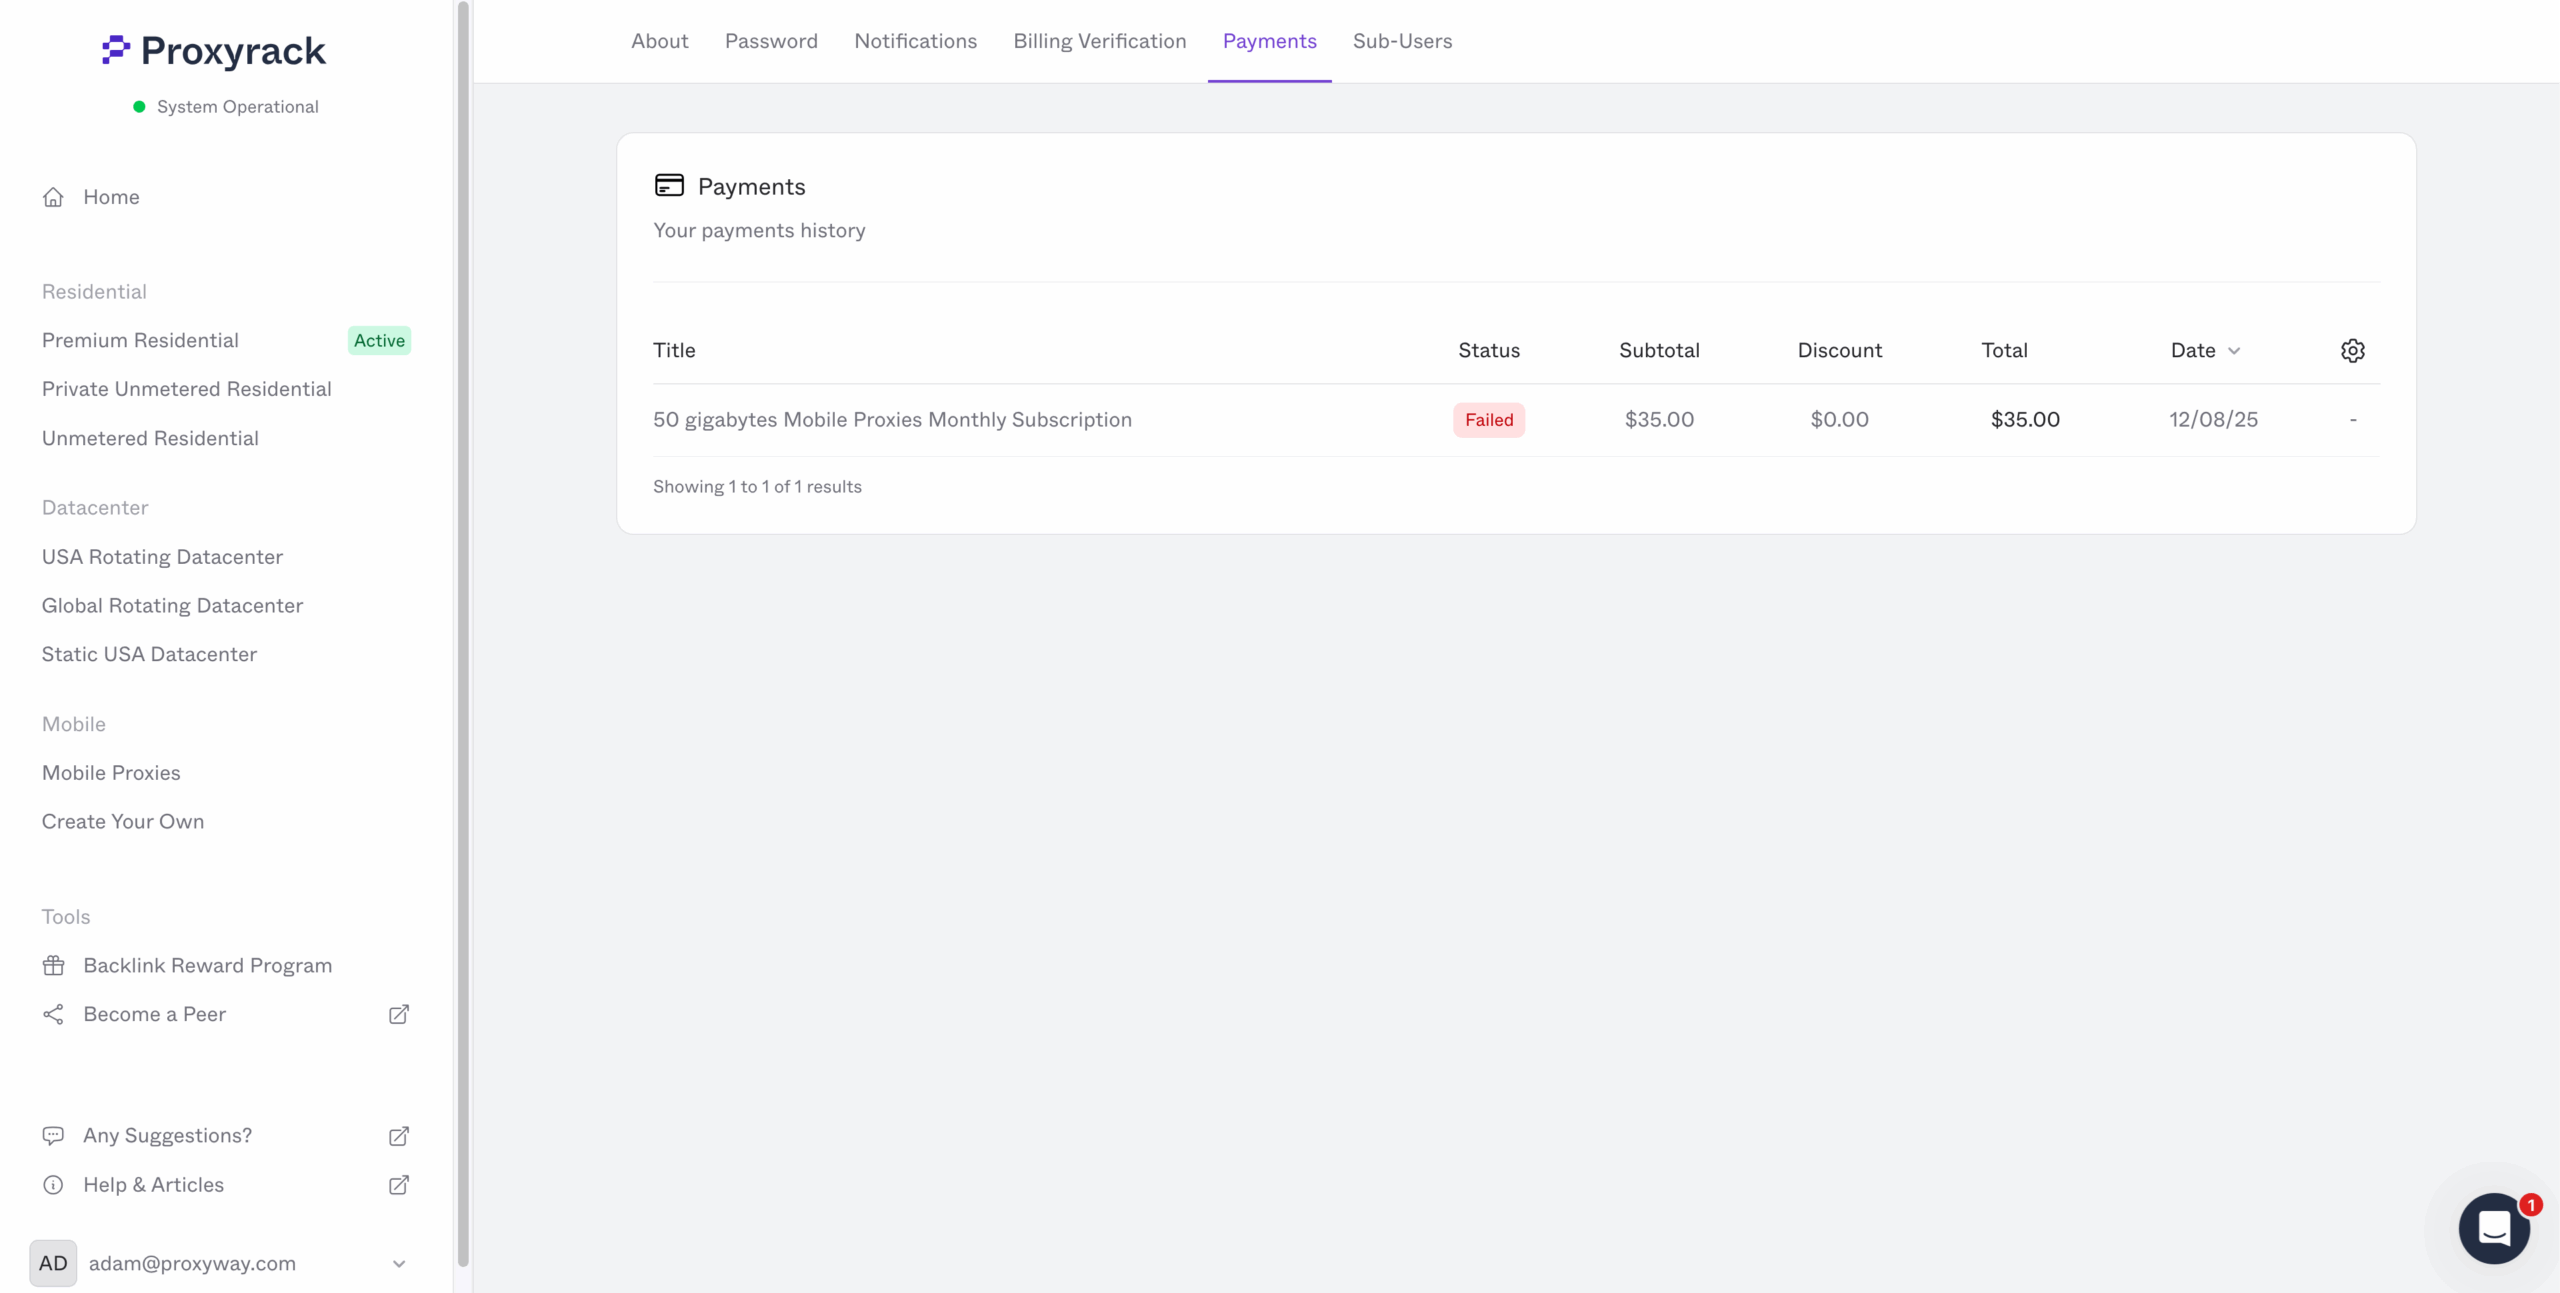Switch to the Sub-Users tab
This screenshot has width=2560, height=1293.
click(x=1402, y=41)
